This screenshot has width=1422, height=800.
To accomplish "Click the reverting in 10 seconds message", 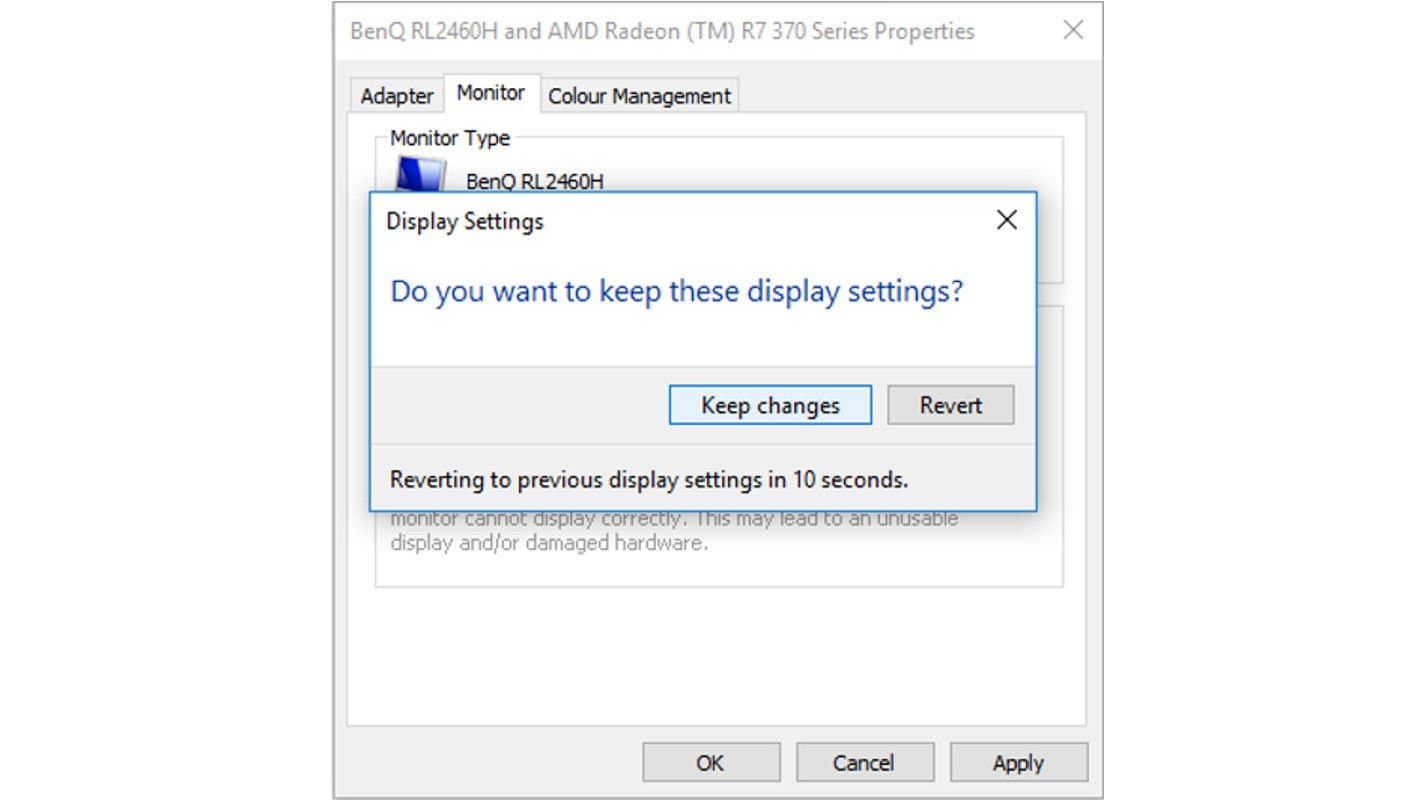I will pos(649,480).
